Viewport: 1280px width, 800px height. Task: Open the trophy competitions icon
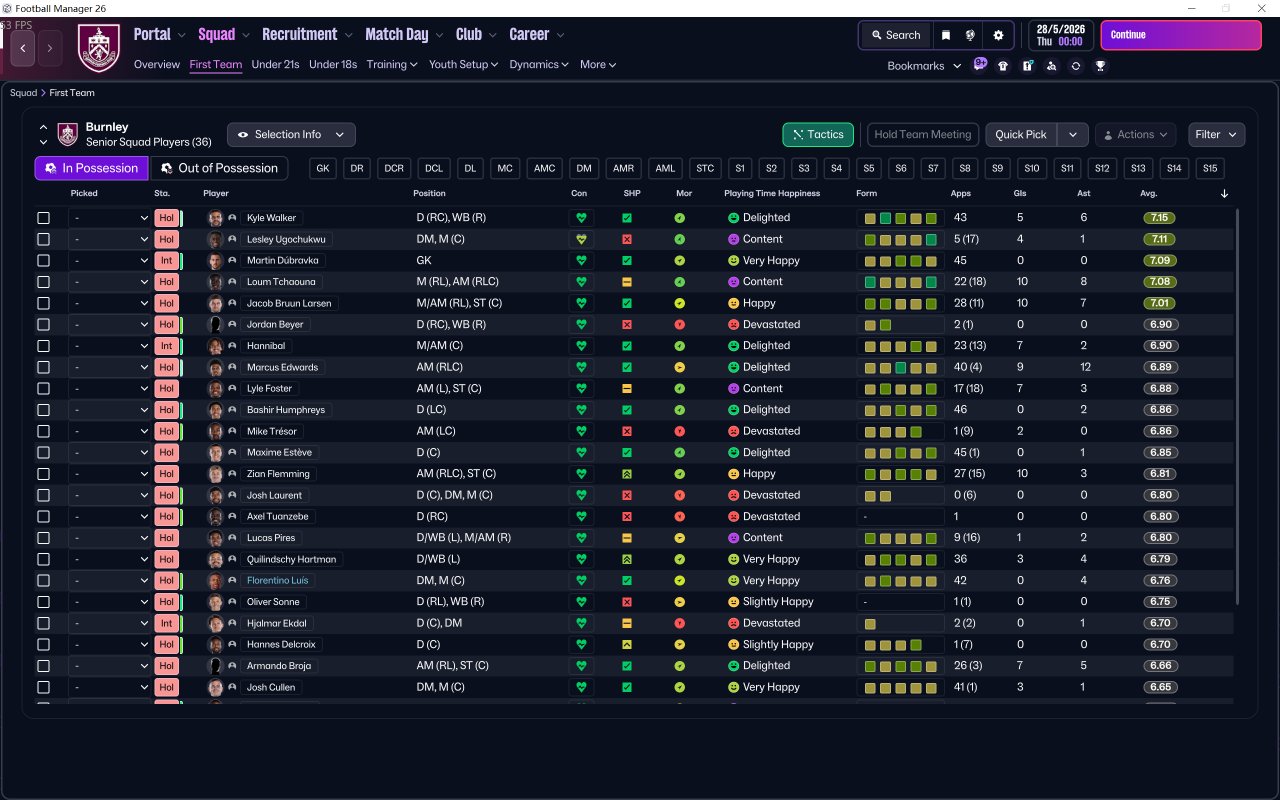pyautogui.click(x=1100, y=66)
